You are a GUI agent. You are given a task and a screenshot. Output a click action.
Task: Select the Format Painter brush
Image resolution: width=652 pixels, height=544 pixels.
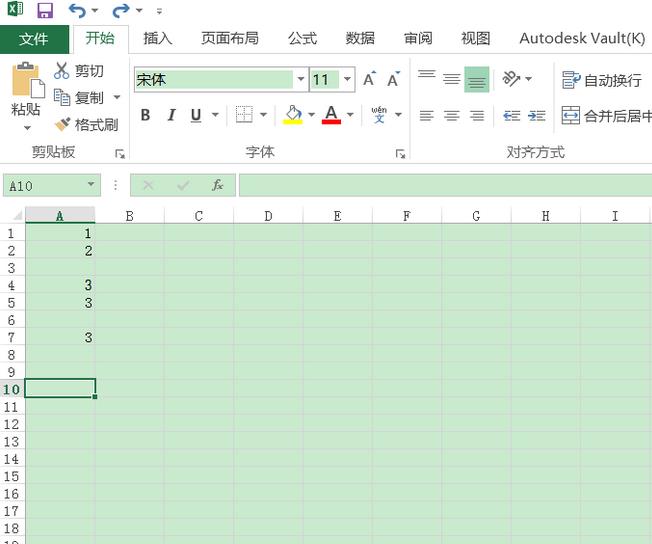pyautogui.click(x=62, y=124)
